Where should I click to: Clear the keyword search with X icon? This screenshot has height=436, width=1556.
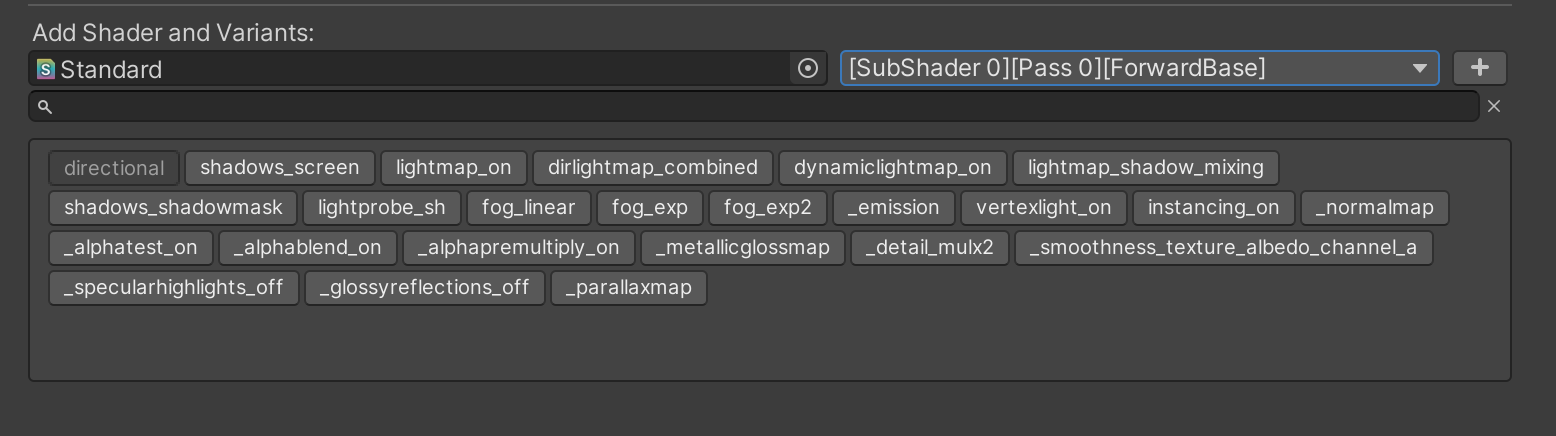tap(1494, 106)
